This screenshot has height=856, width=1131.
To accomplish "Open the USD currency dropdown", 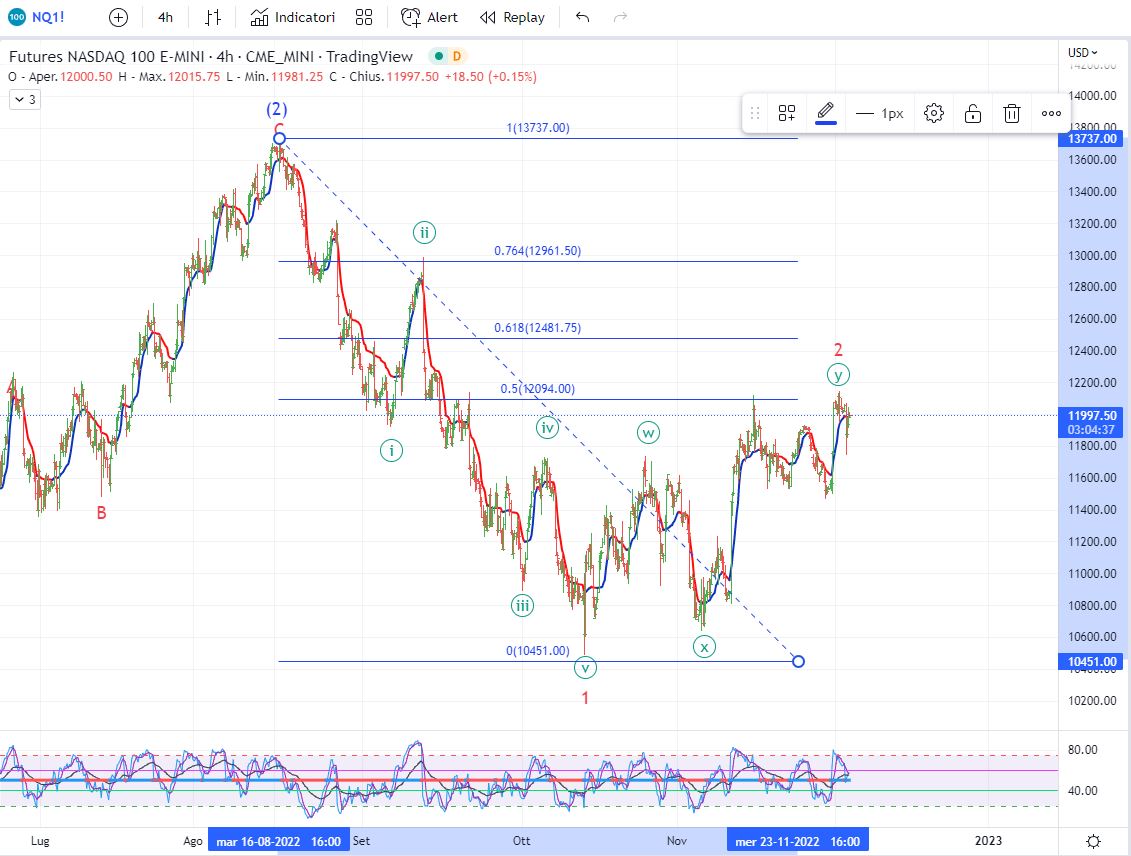I will (1083, 53).
